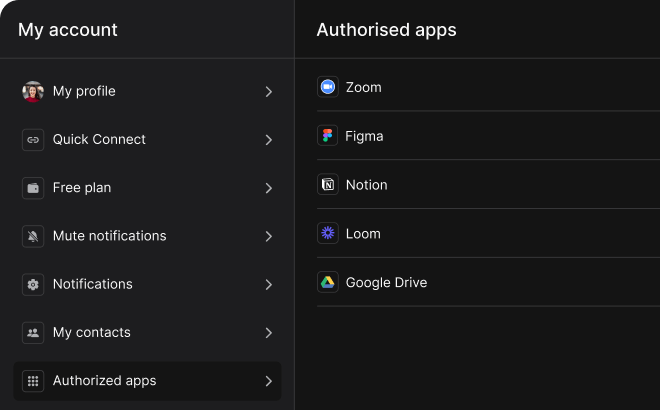Click the Figma app icon
The height and width of the screenshot is (410, 660).
pos(327,136)
